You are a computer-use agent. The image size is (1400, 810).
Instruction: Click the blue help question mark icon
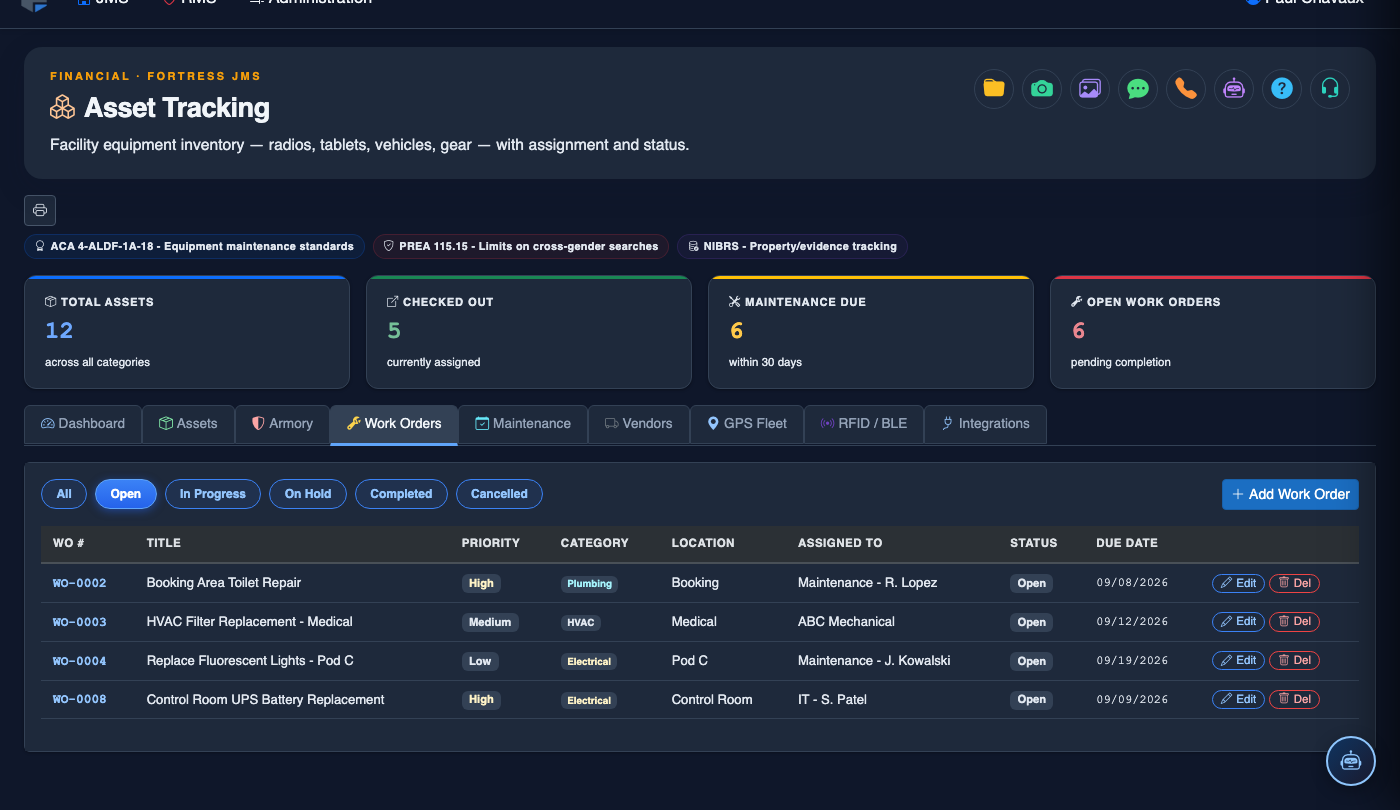click(1282, 88)
